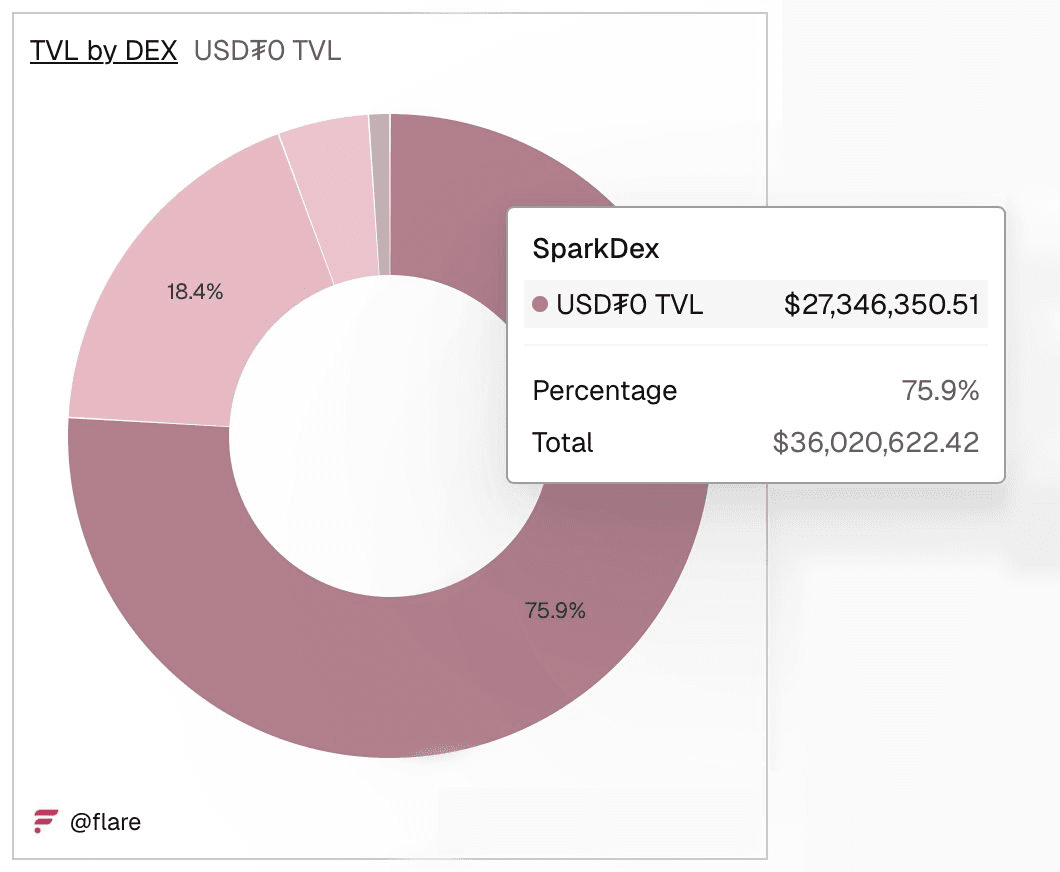Click the $27,346,350.51 value in tooltip

pos(881,304)
